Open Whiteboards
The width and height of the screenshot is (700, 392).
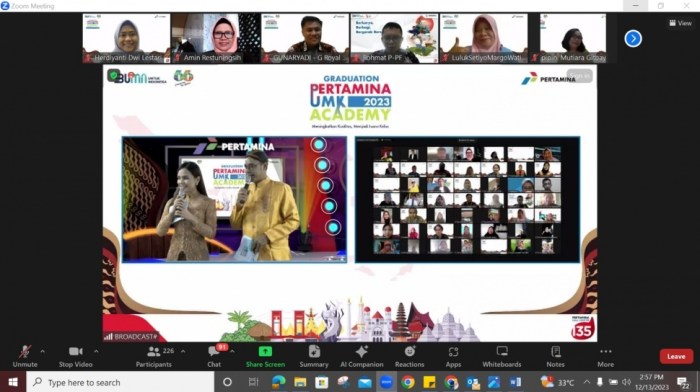point(502,357)
